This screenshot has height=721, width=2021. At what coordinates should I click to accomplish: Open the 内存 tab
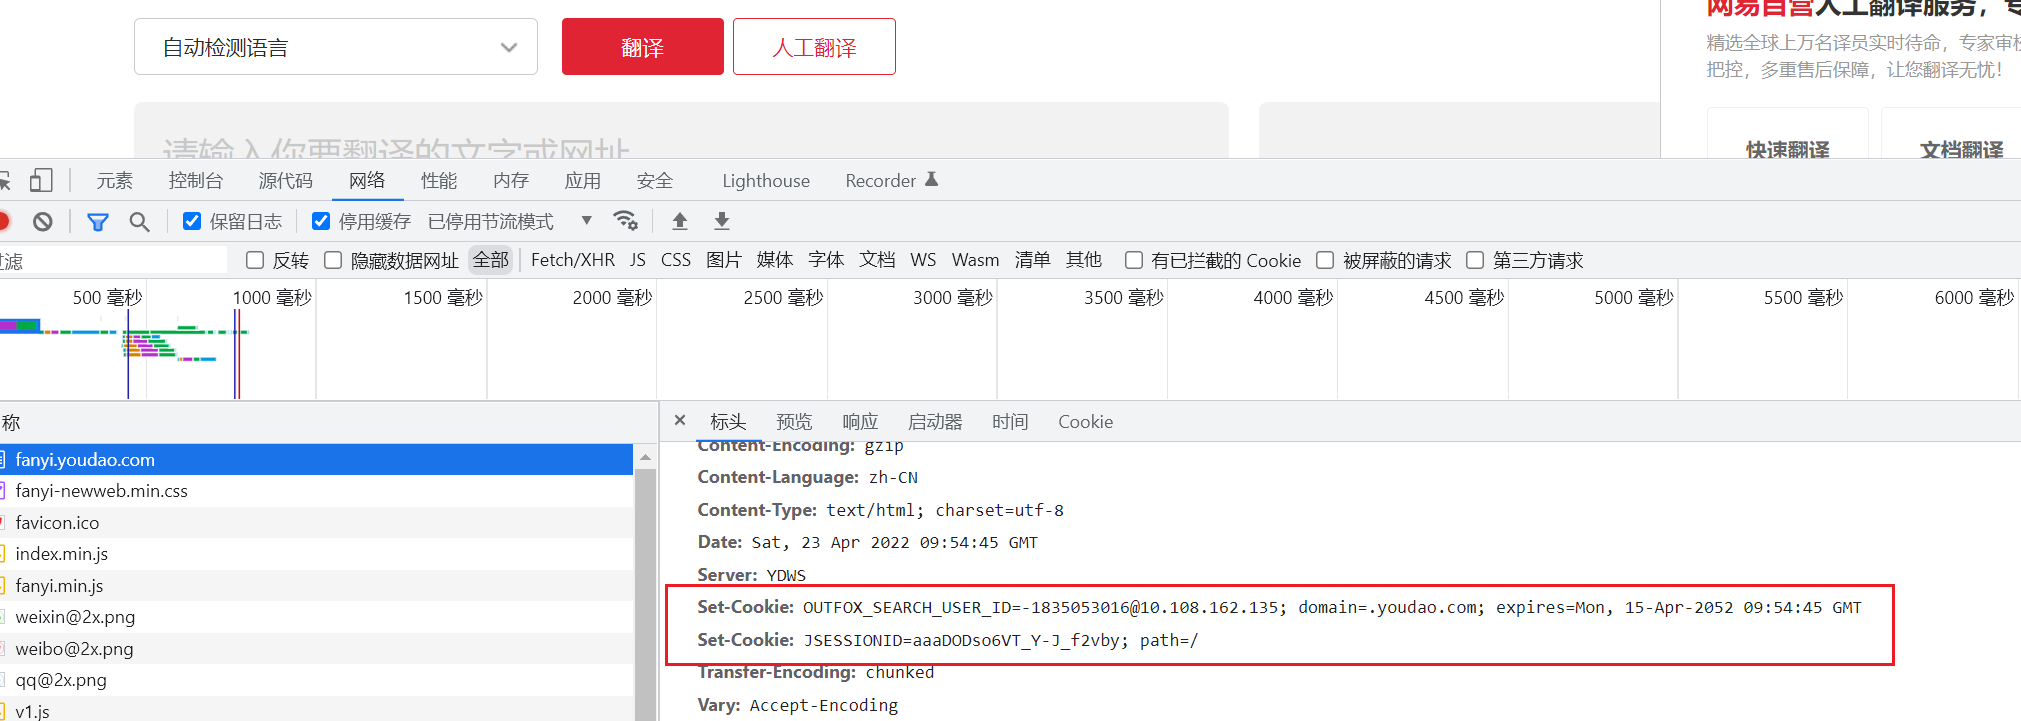pos(511,180)
